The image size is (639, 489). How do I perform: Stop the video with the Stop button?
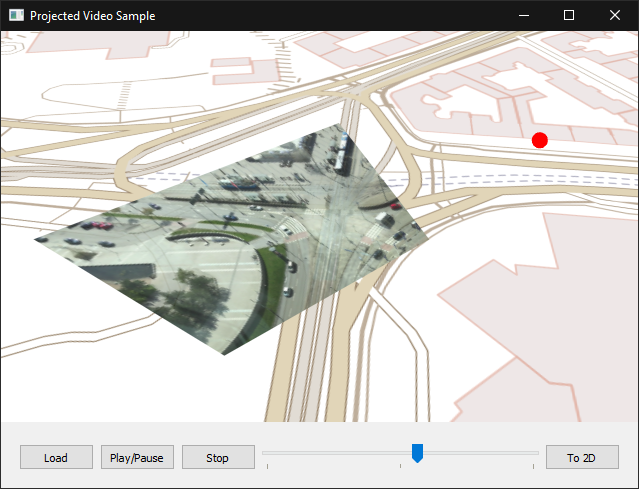(x=217, y=457)
